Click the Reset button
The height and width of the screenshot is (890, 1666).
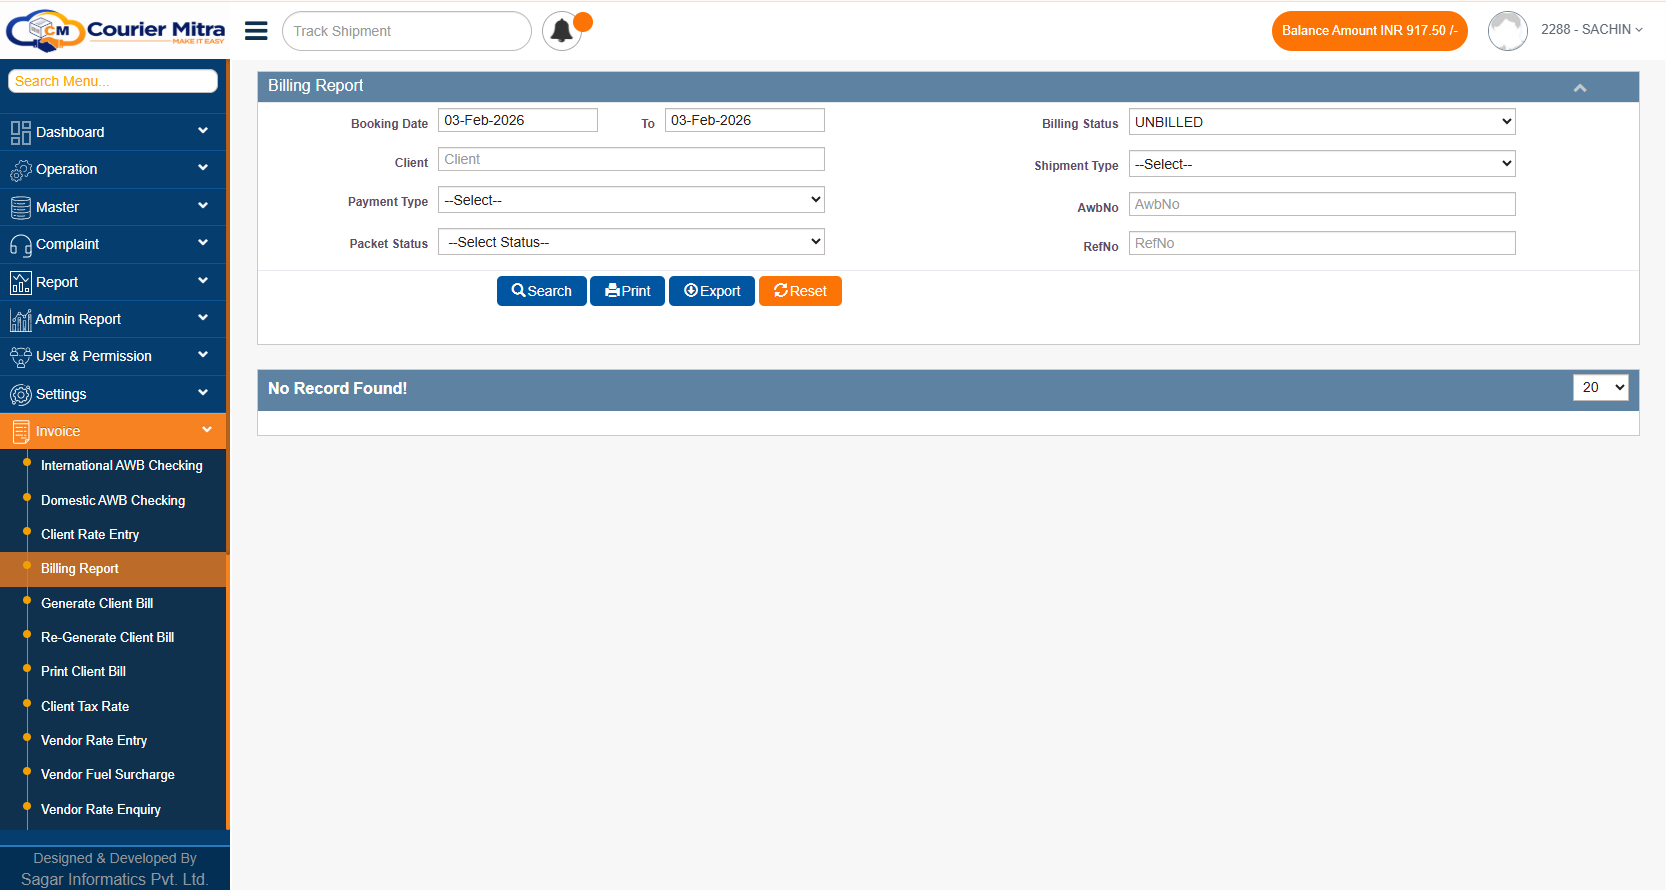pos(800,291)
